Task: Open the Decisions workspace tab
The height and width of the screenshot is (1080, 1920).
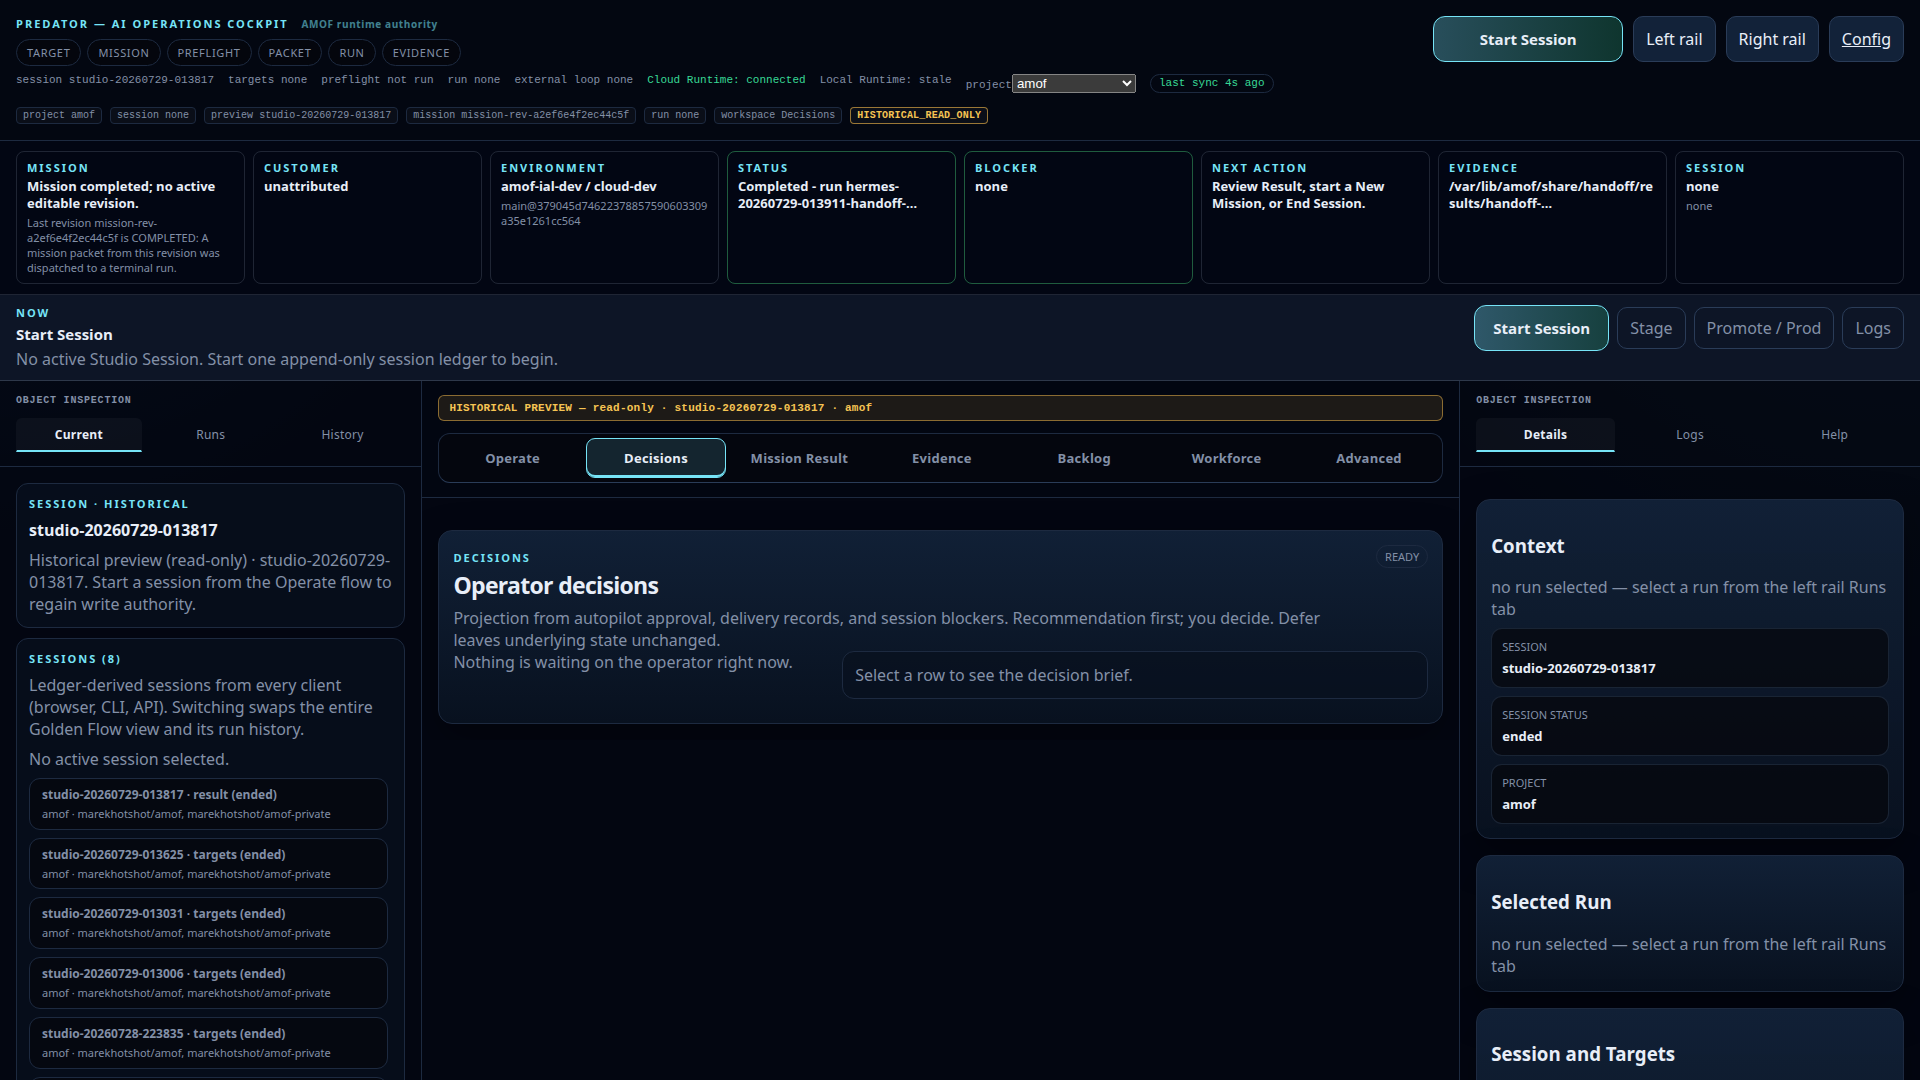Action: (655, 458)
